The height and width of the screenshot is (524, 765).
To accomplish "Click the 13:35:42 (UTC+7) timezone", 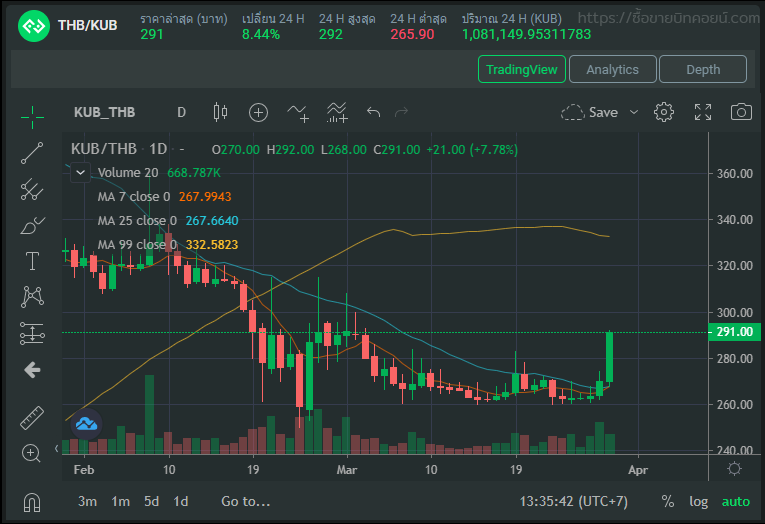I will pyautogui.click(x=574, y=502).
